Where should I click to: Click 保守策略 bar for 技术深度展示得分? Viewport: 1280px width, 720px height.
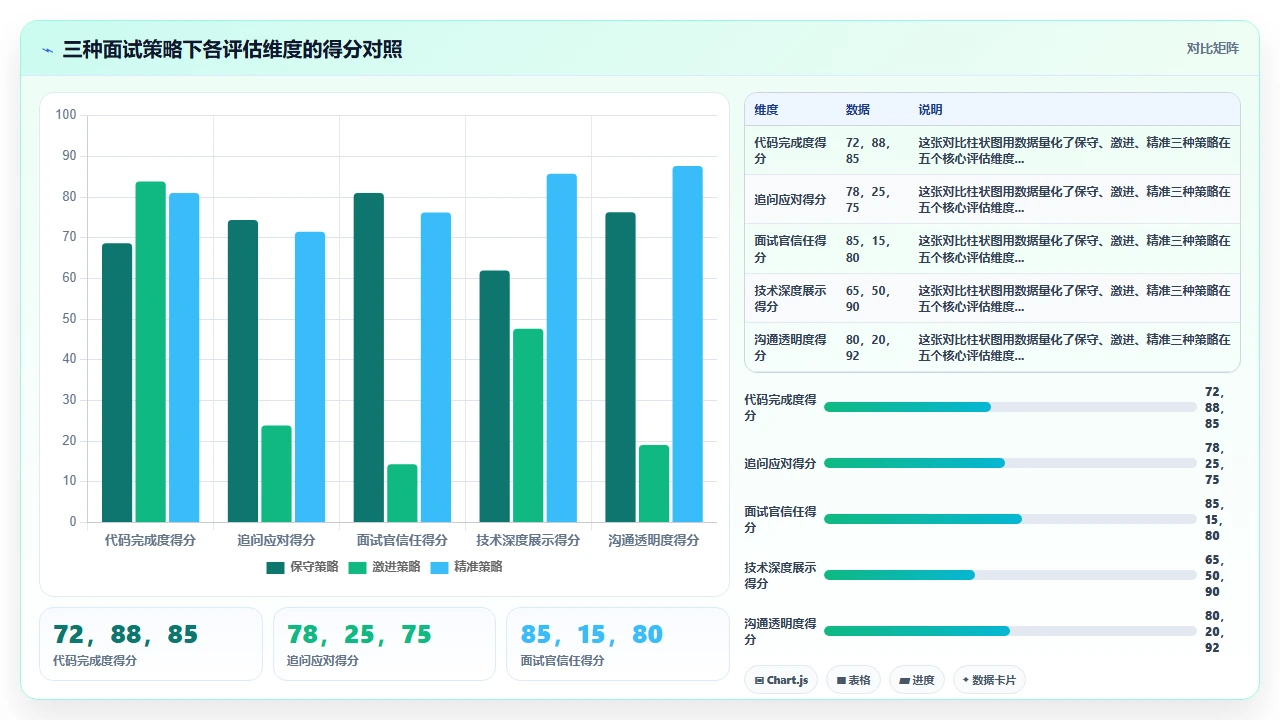pos(495,396)
